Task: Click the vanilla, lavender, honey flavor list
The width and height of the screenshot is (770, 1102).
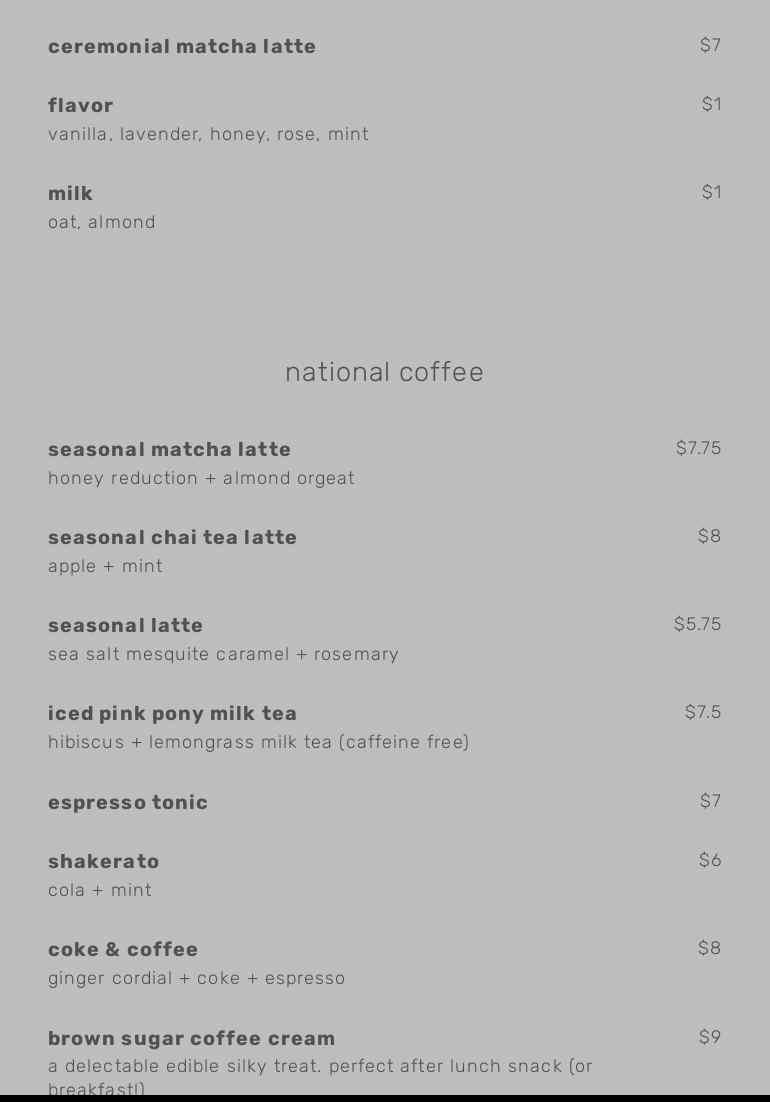Action: coord(208,134)
